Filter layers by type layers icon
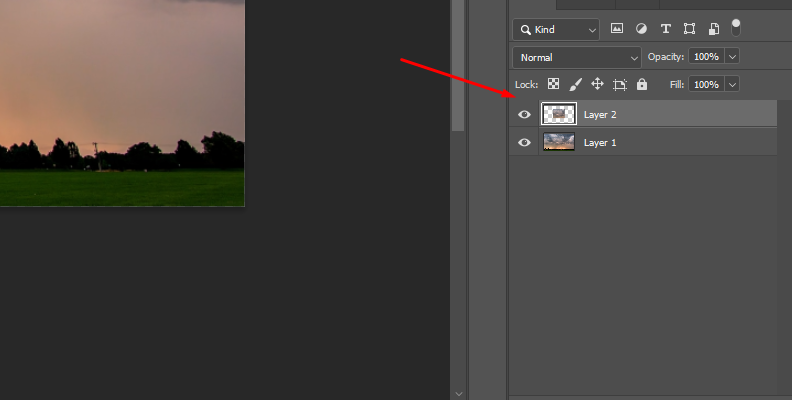 click(665, 29)
